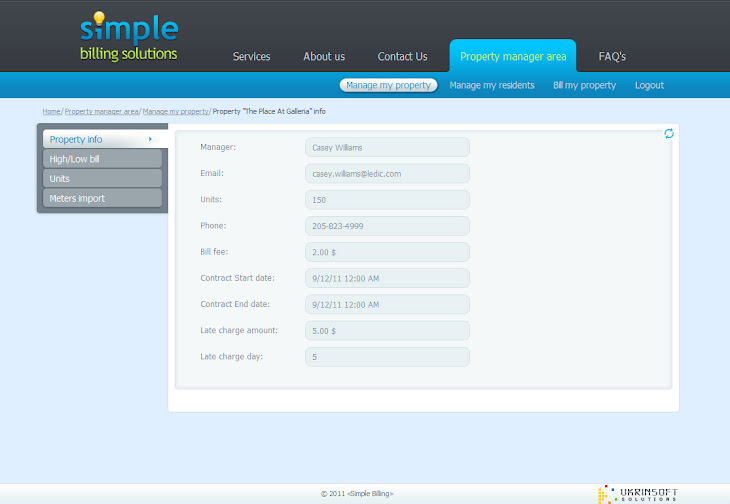Screen dimensions: 730x504
Task: Click the refresh icon in the property panel
Action: point(669,134)
